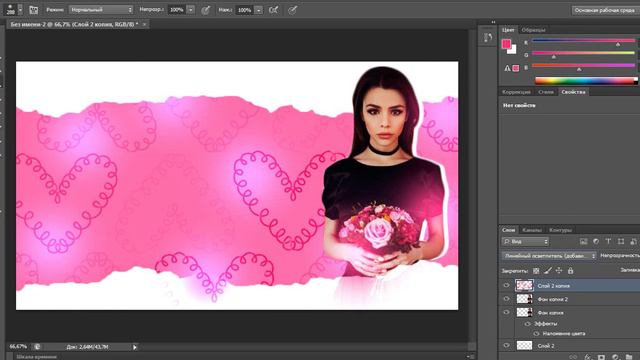This screenshot has height=360, width=640.
Task: Filter layers by smart objects icon
Action: (633, 242)
